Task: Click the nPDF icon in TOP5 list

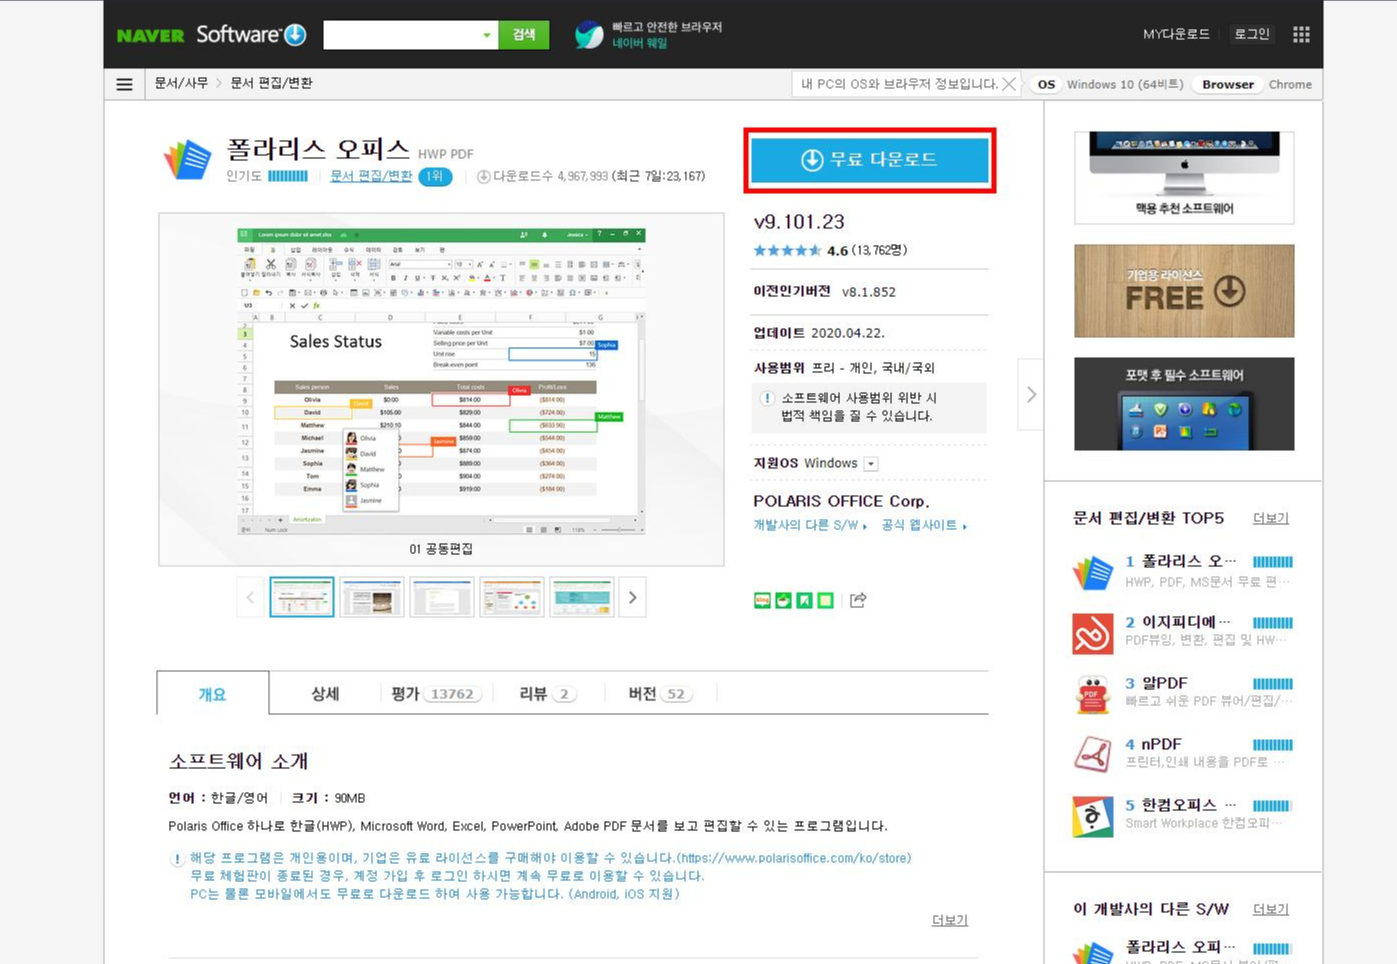Action: (x=1092, y=755)
